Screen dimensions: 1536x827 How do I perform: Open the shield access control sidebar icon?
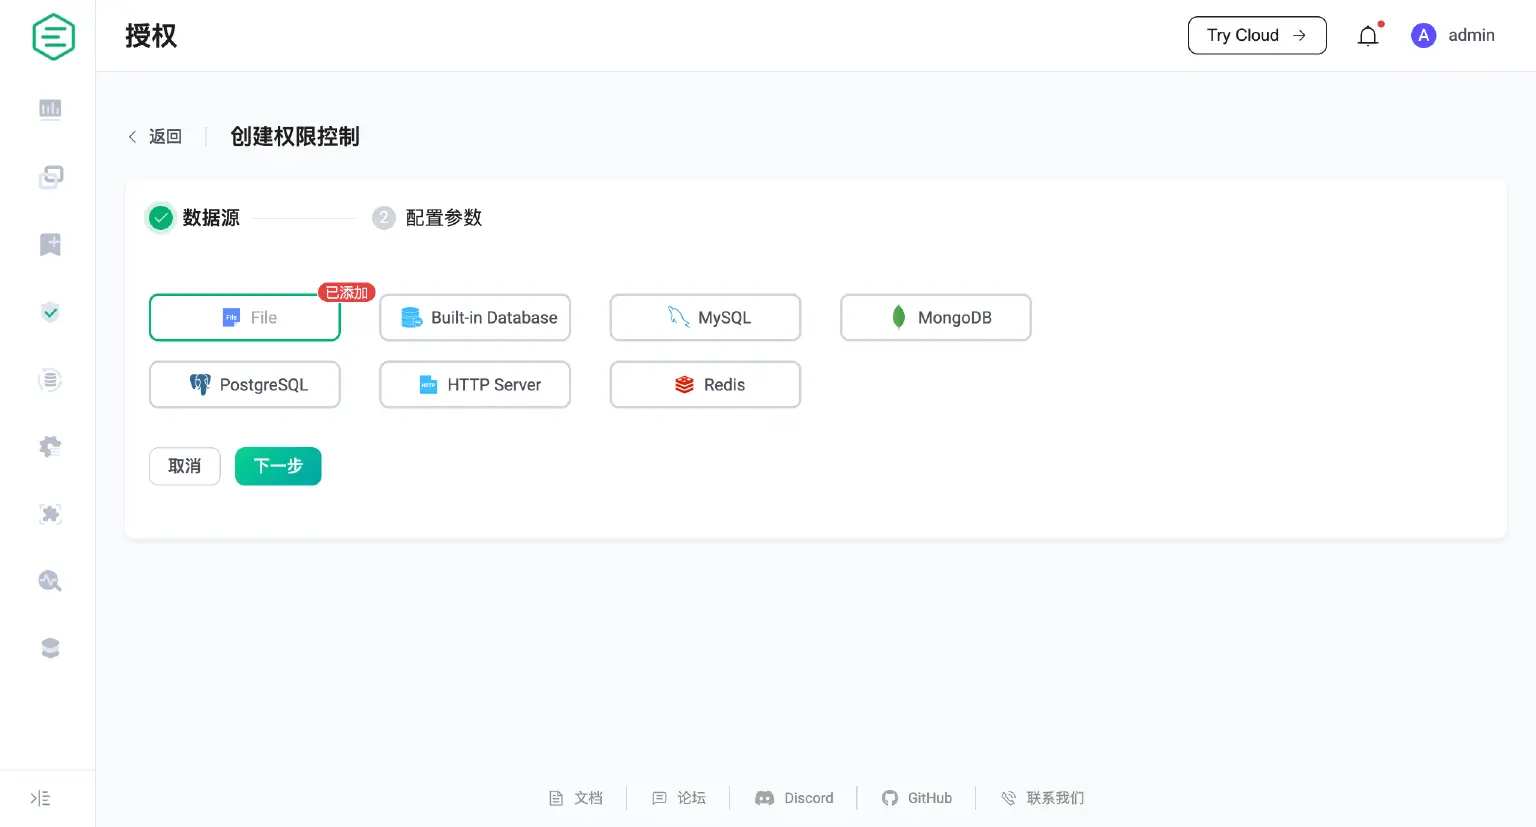(x=50, y=312)
